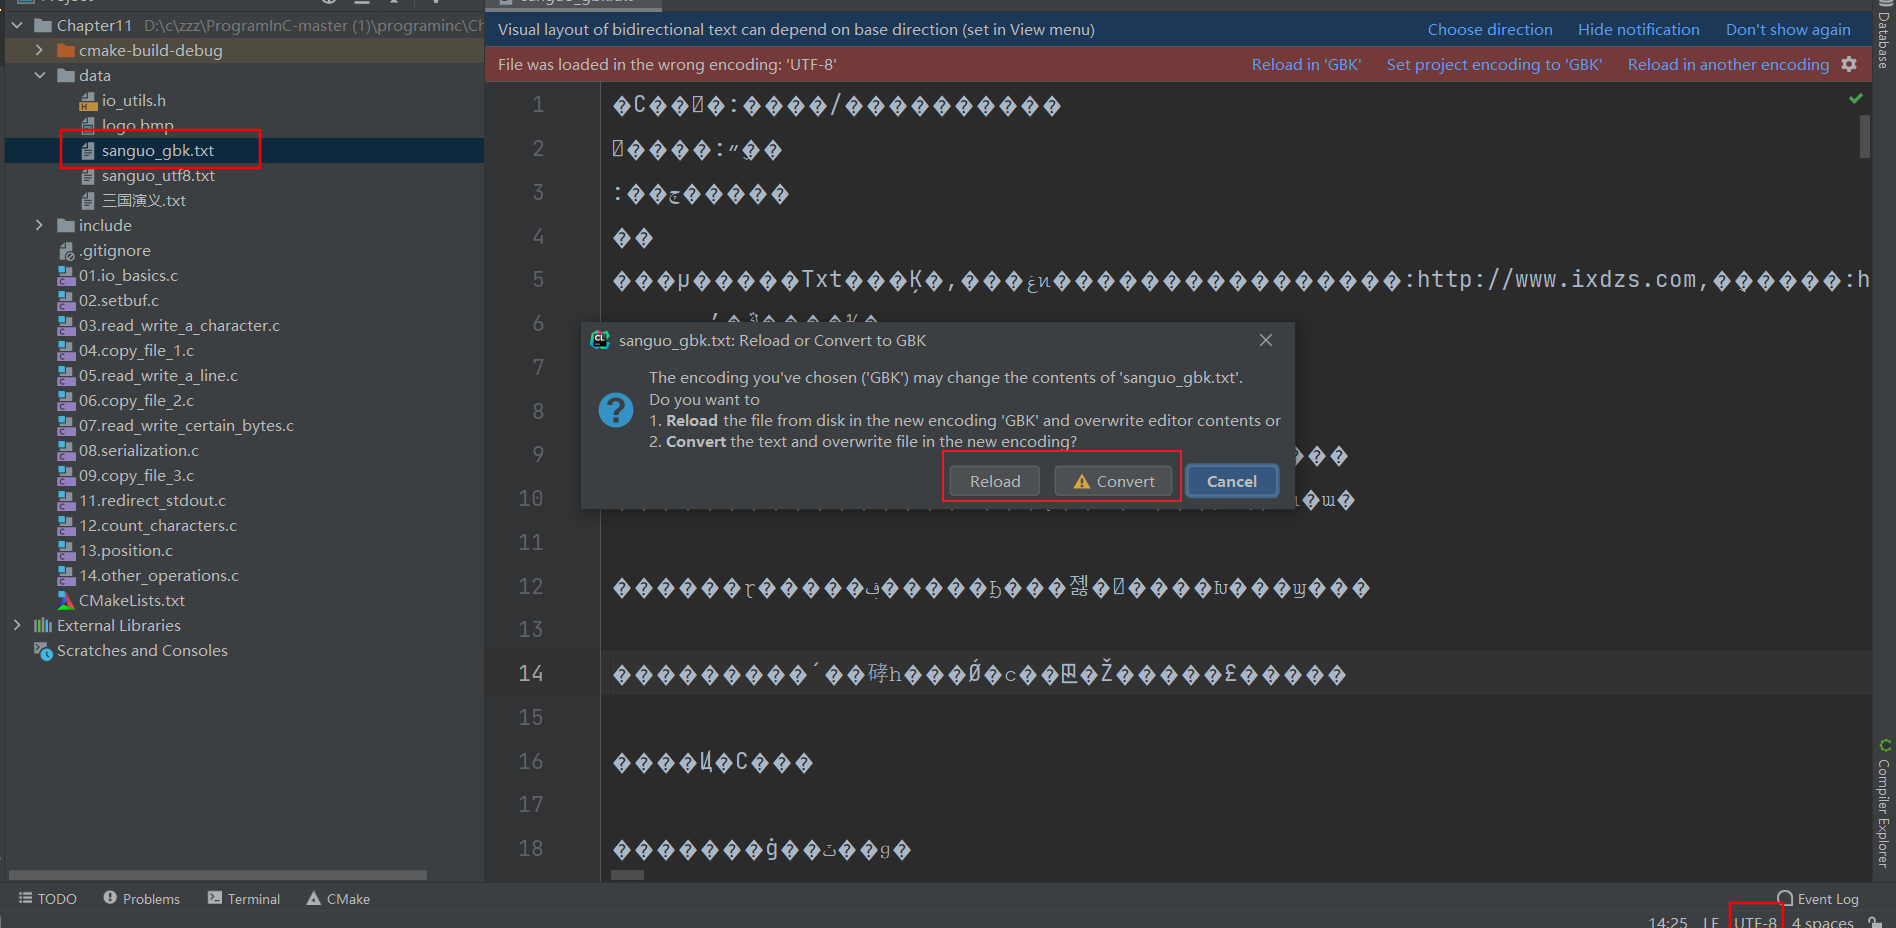Image resolution: width=1896 pixels, height=928 pixels.
Task: Cancel the encoding change dialog
Action: 1232,481
